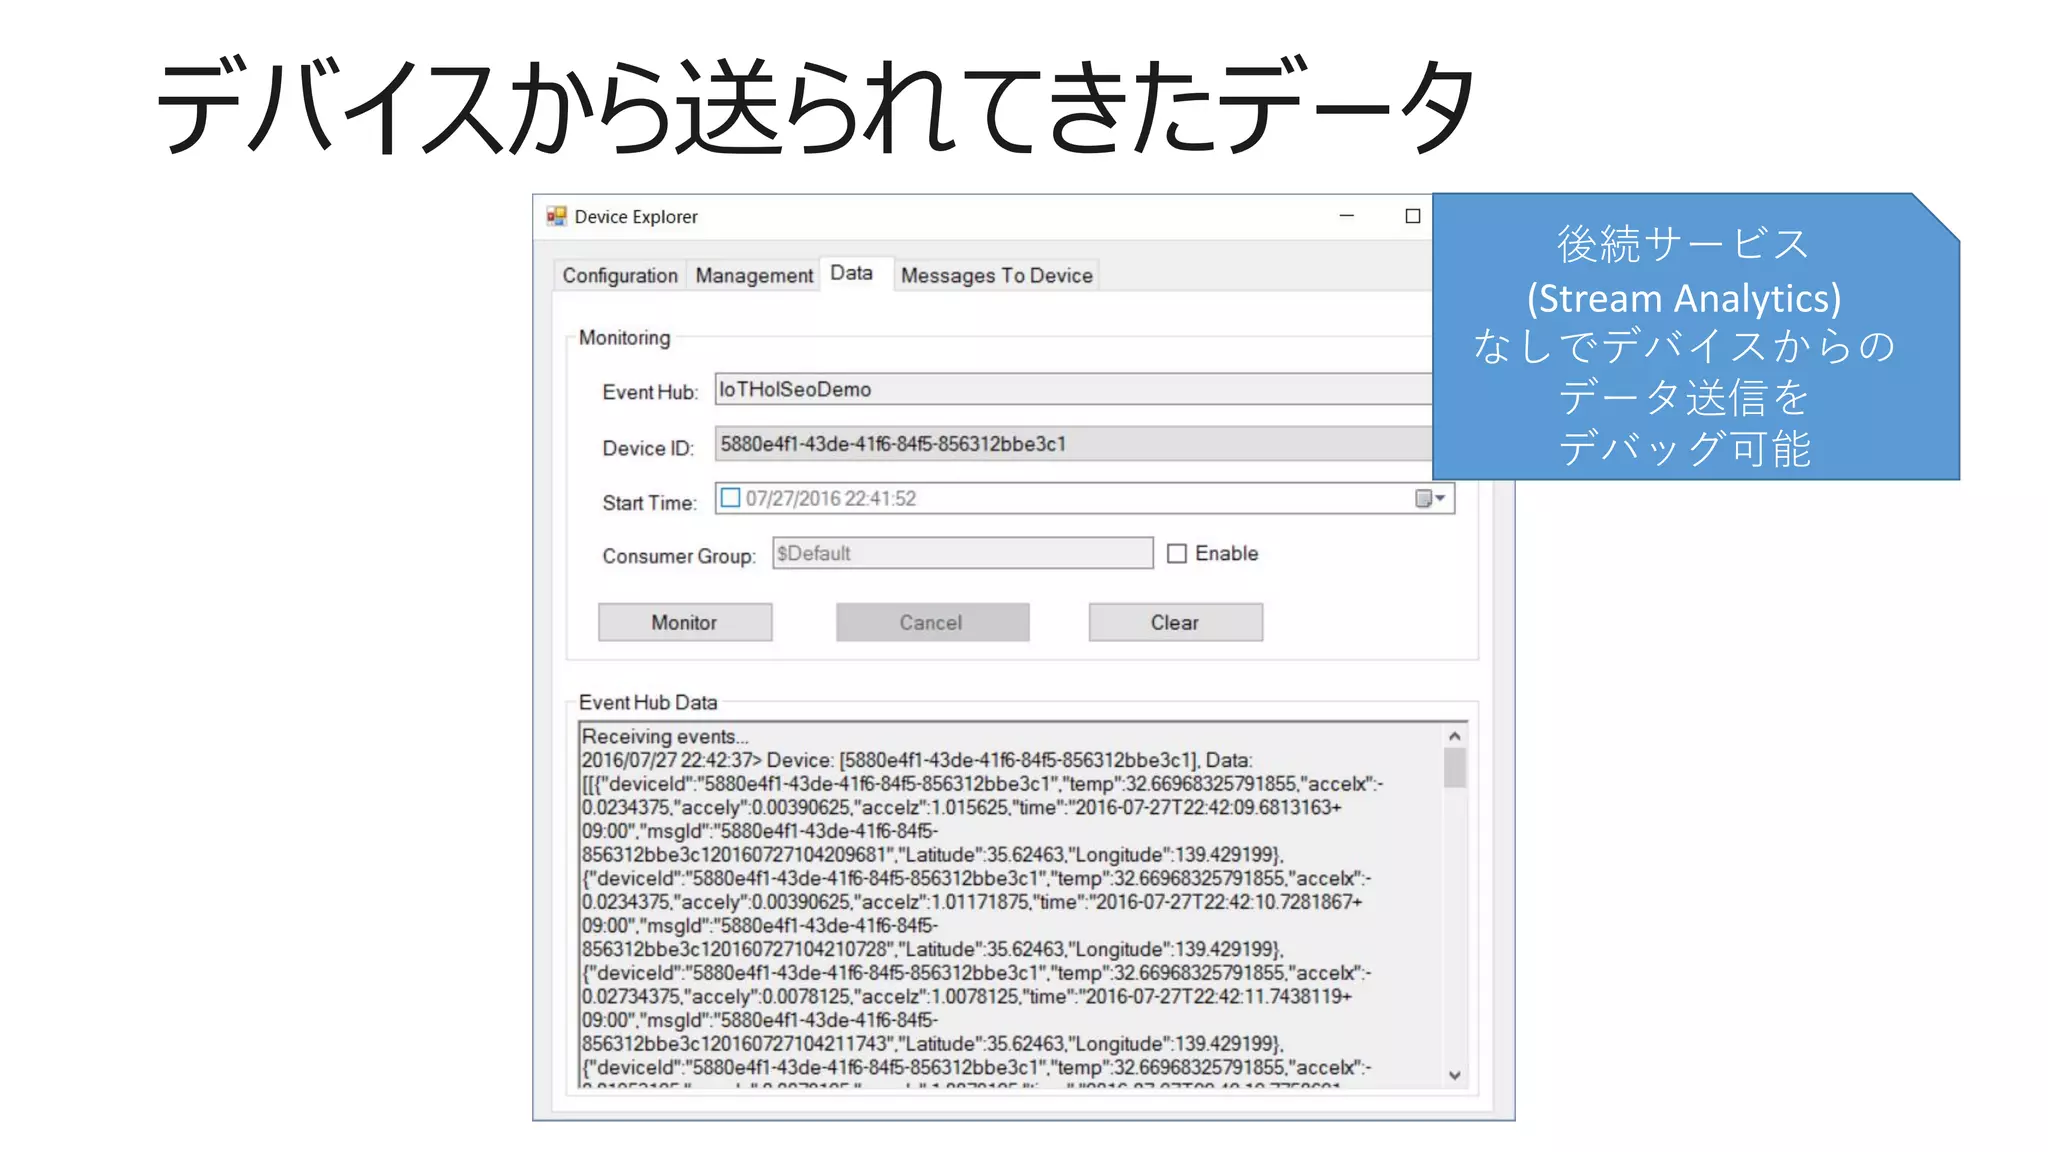
Task: Click the 'Receiving events...' line
Action: (665, 736)
